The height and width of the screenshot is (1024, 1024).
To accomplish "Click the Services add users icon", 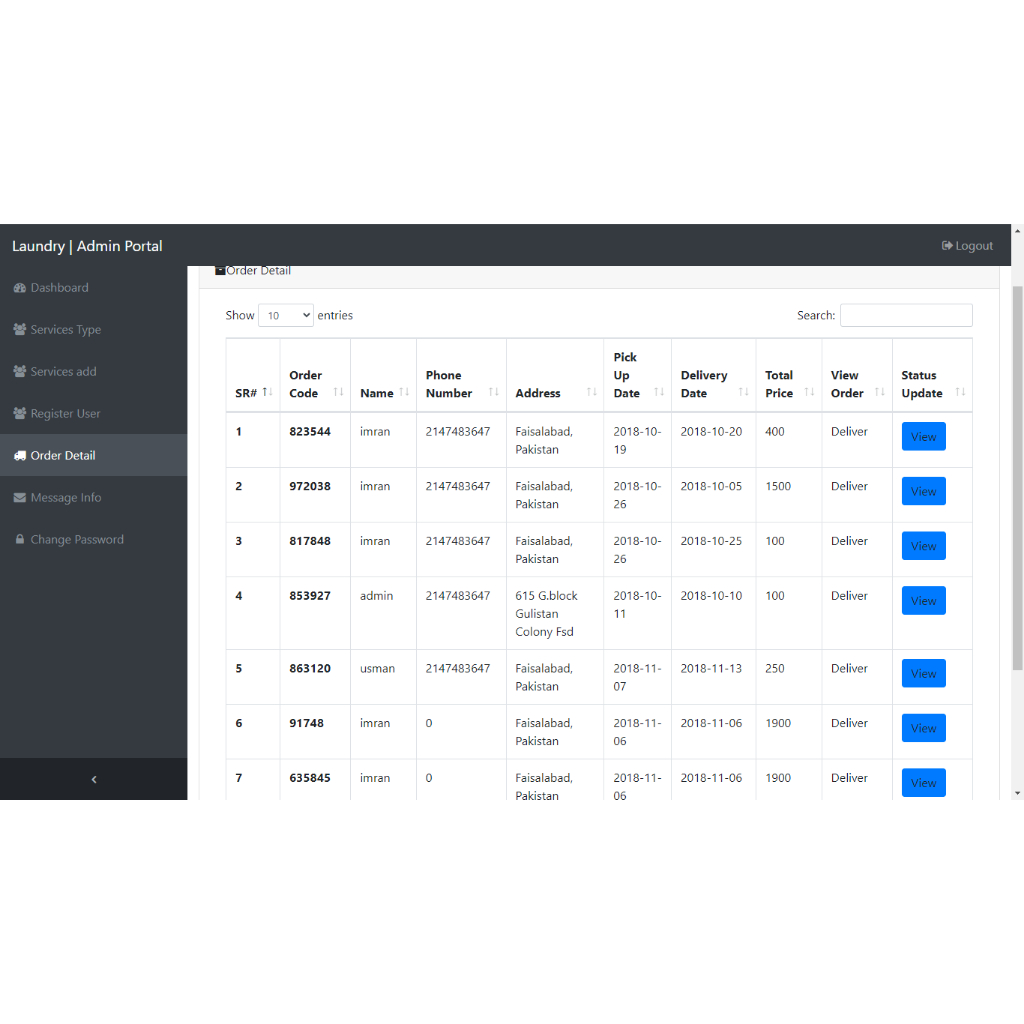I will (x=20, y=372).
